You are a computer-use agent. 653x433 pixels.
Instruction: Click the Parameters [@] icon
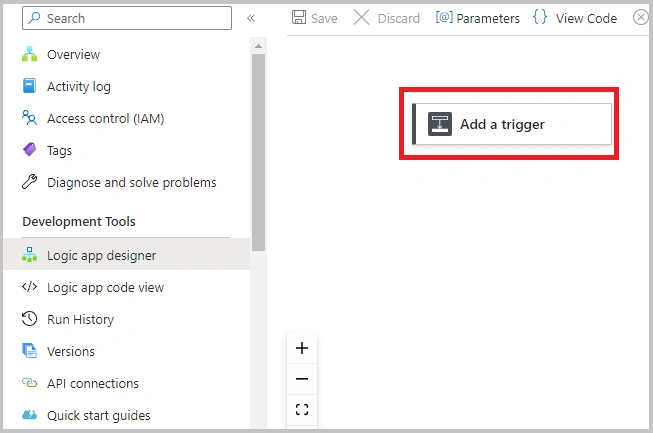tap(444, 17)
